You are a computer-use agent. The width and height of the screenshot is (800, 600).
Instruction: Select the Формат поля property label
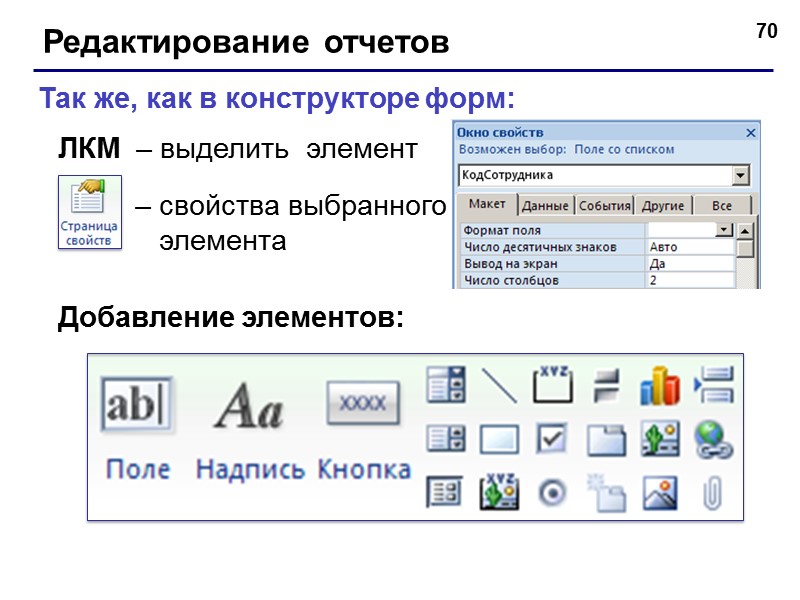(x=502, y=230)
